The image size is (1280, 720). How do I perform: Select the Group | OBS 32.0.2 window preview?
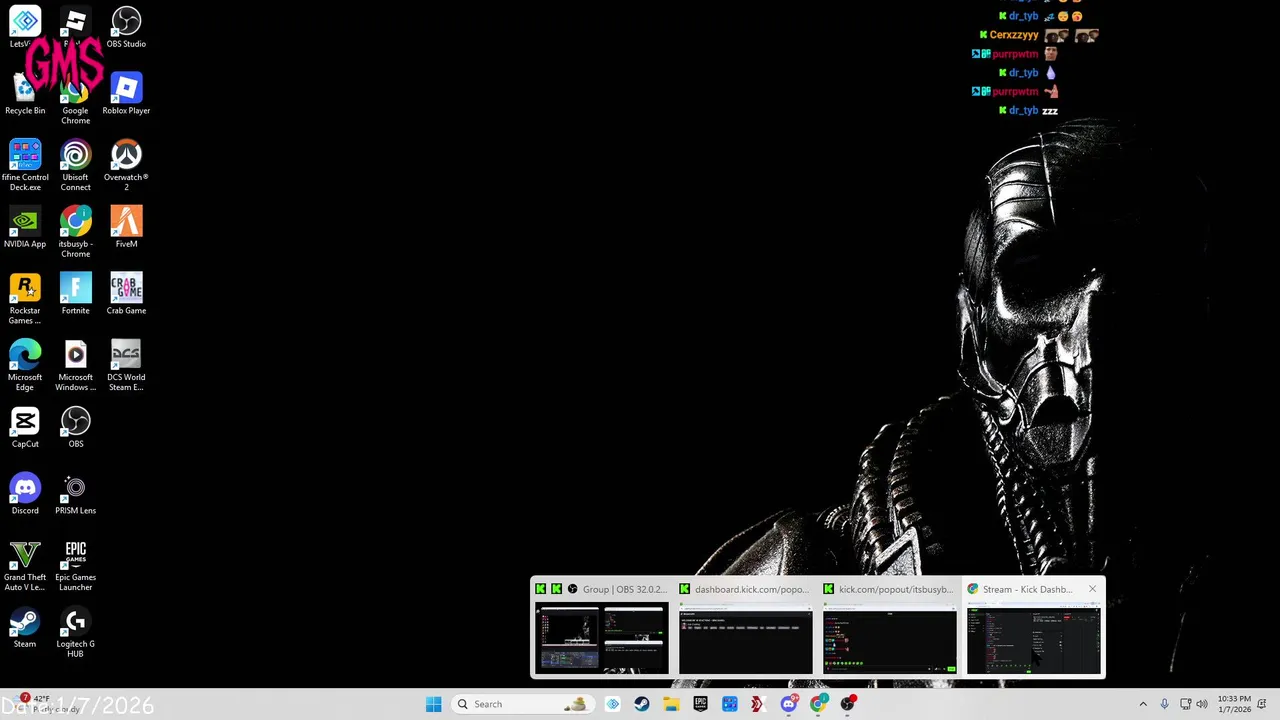tap(601, 627)
